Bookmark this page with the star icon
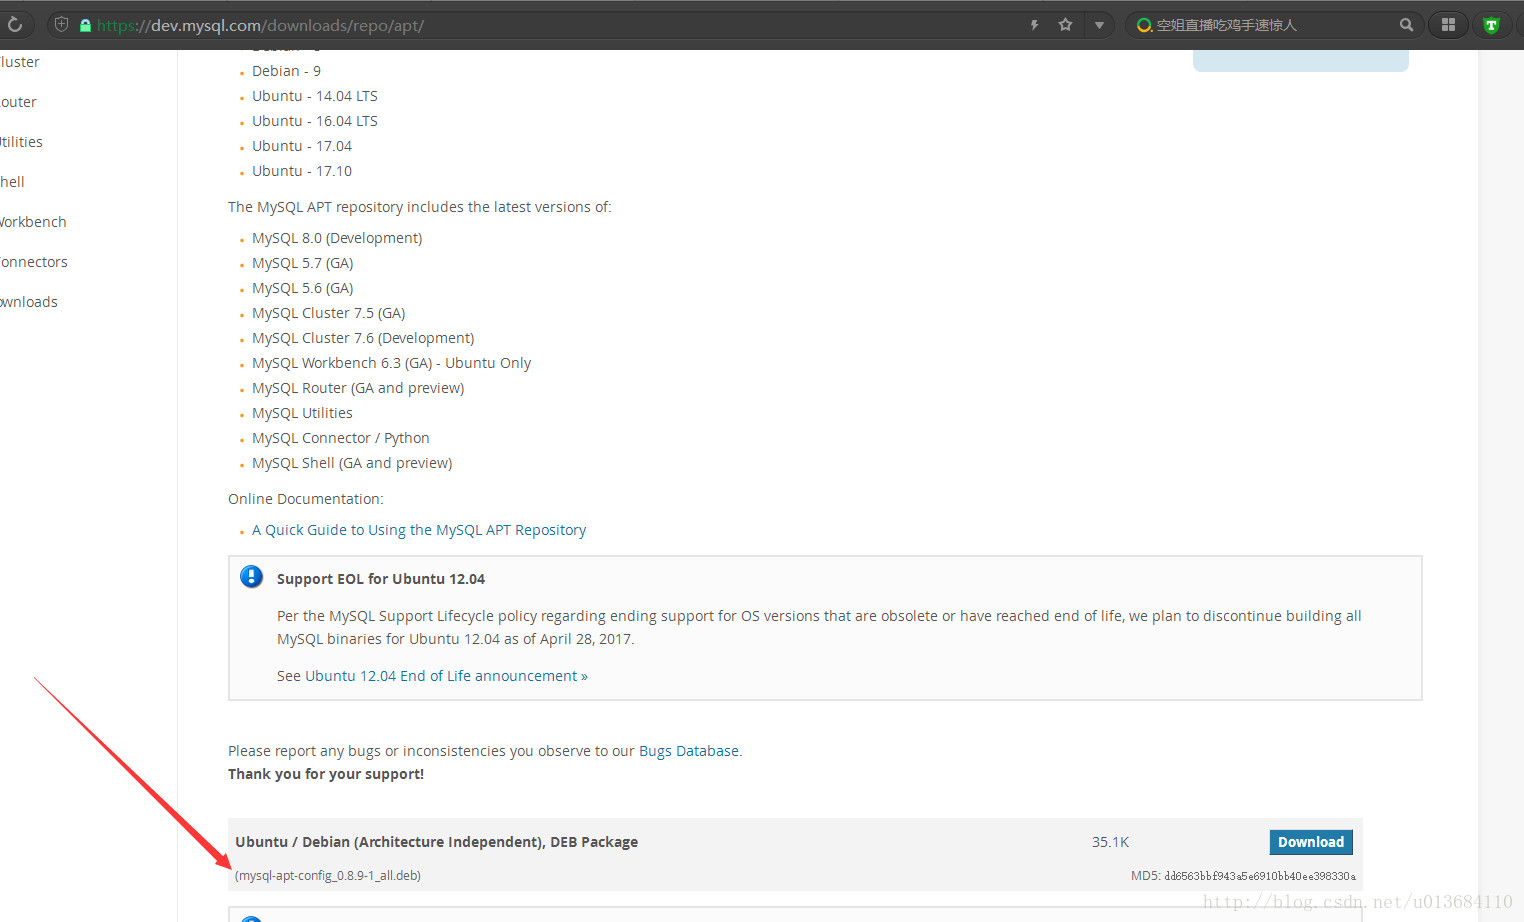Viewport: 1524px width, 922px height. (x=1065, y=25)
